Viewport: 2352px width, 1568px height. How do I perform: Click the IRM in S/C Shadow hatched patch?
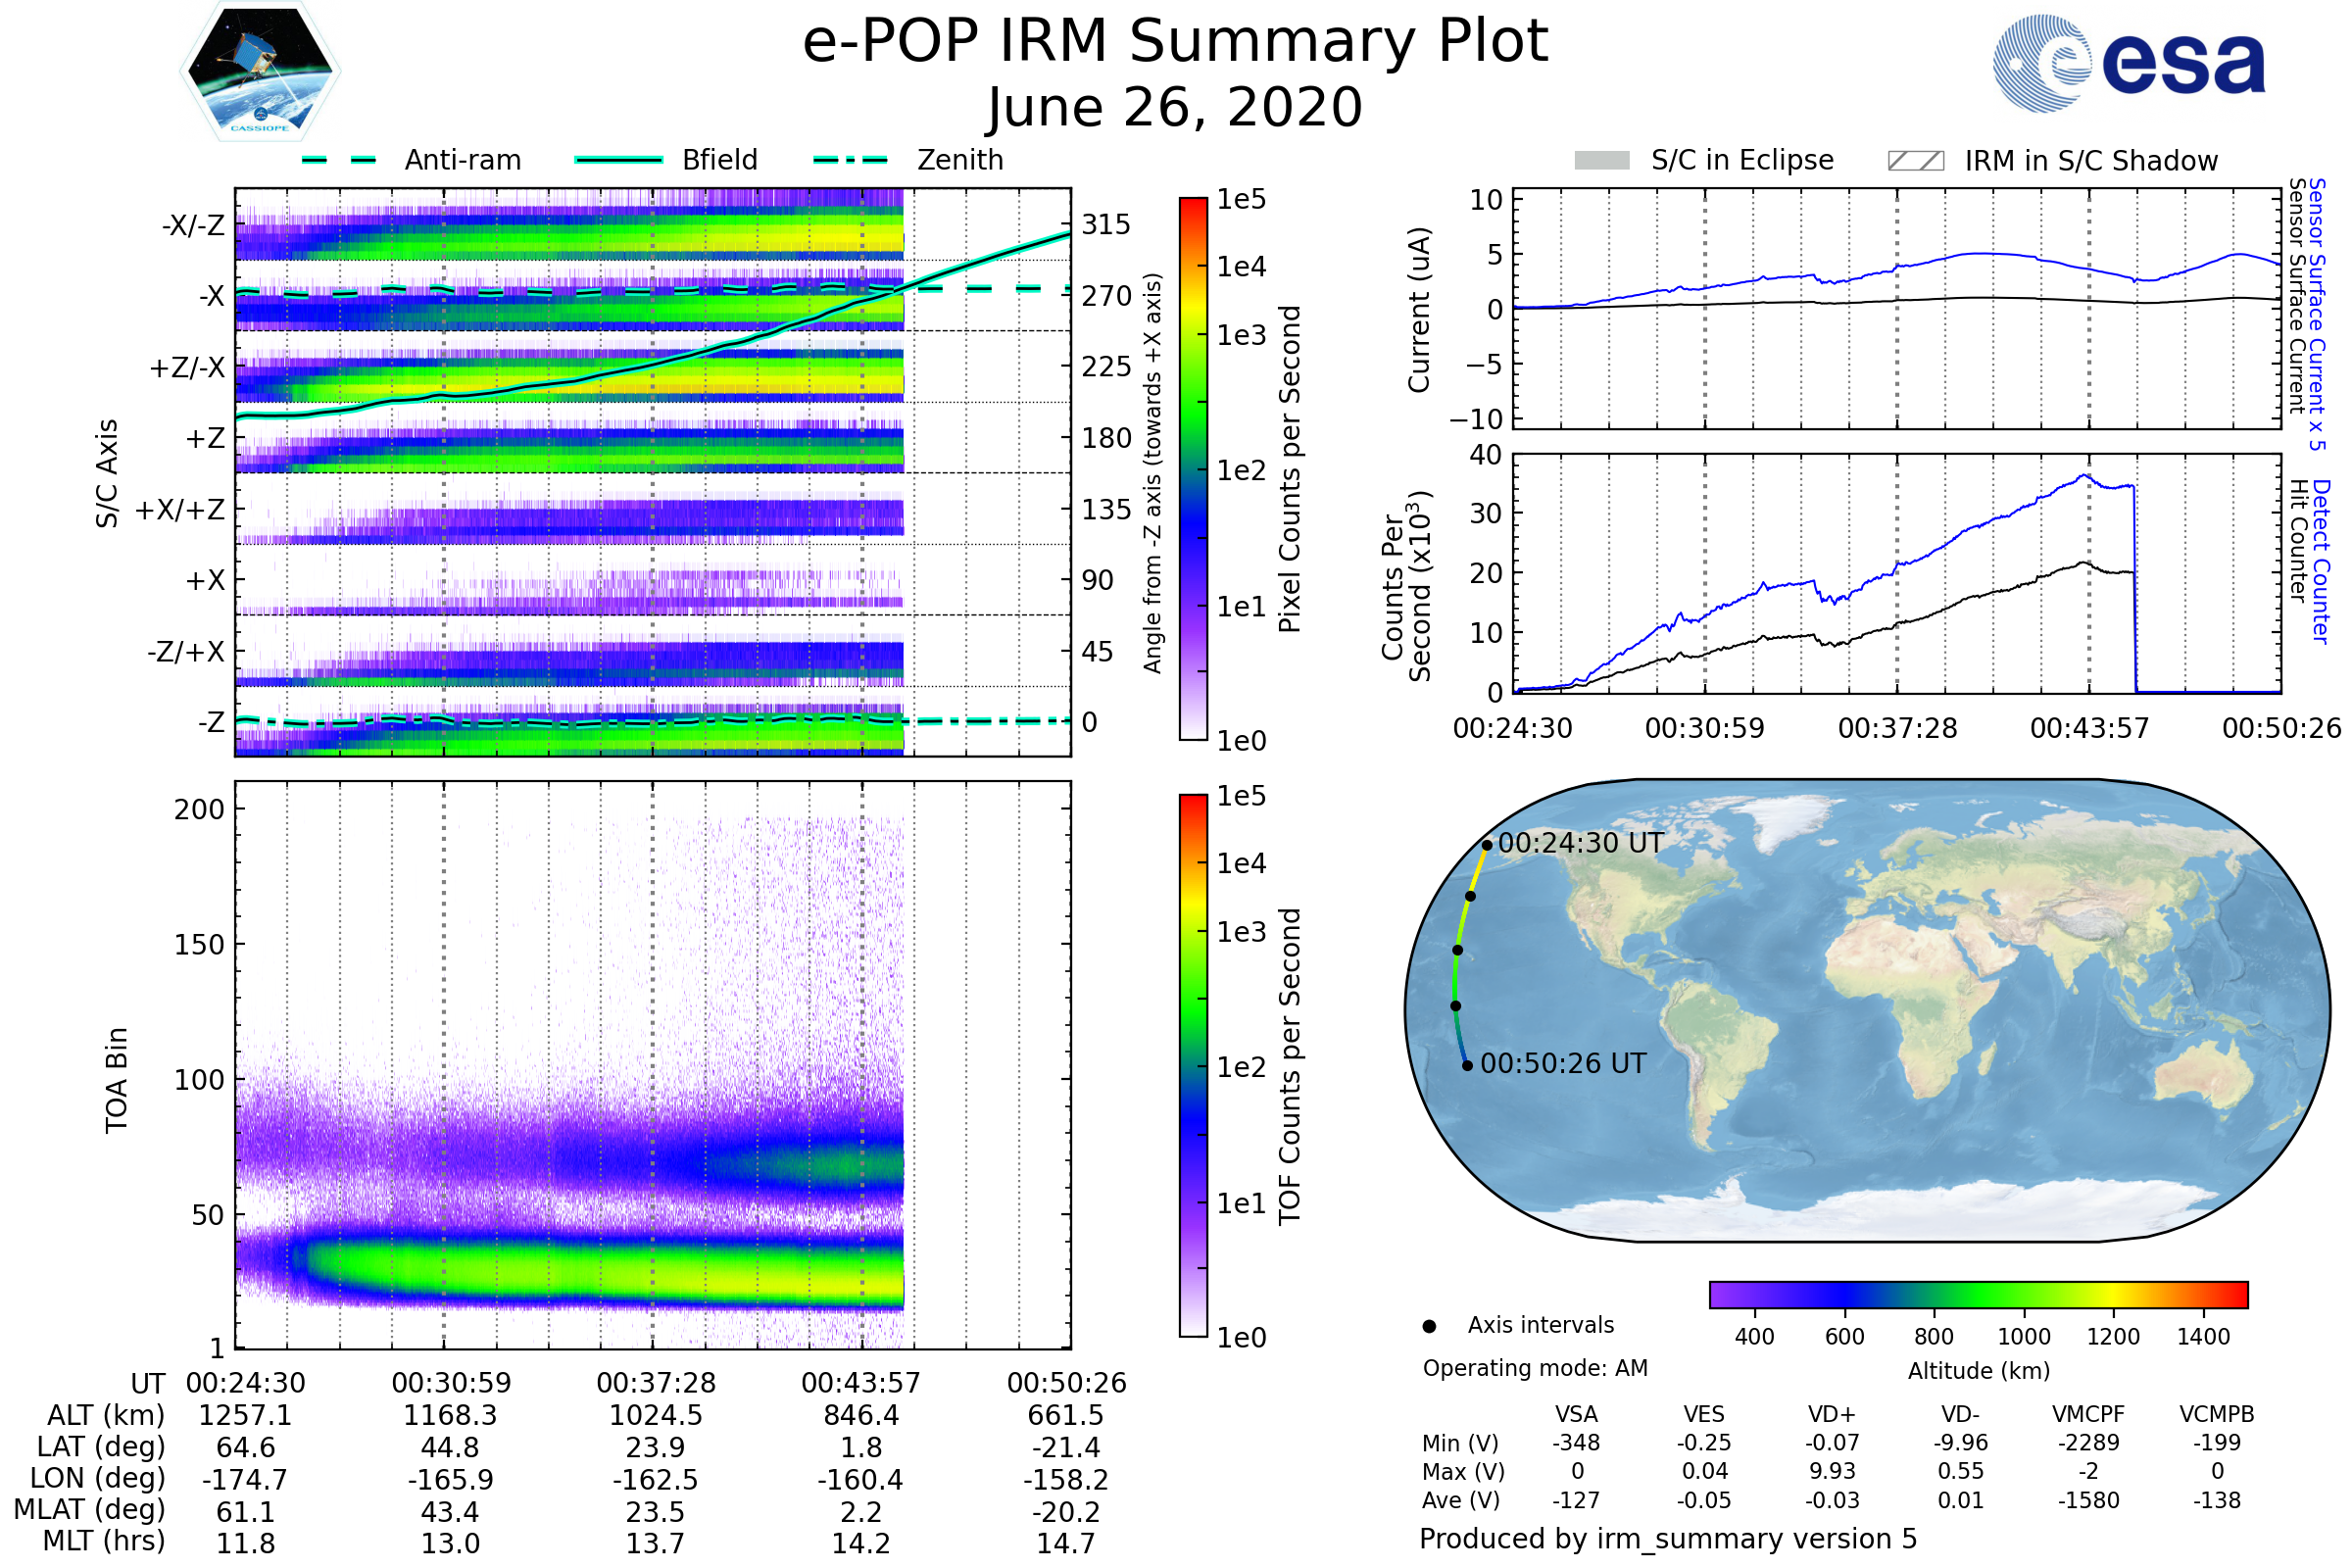1915,161
